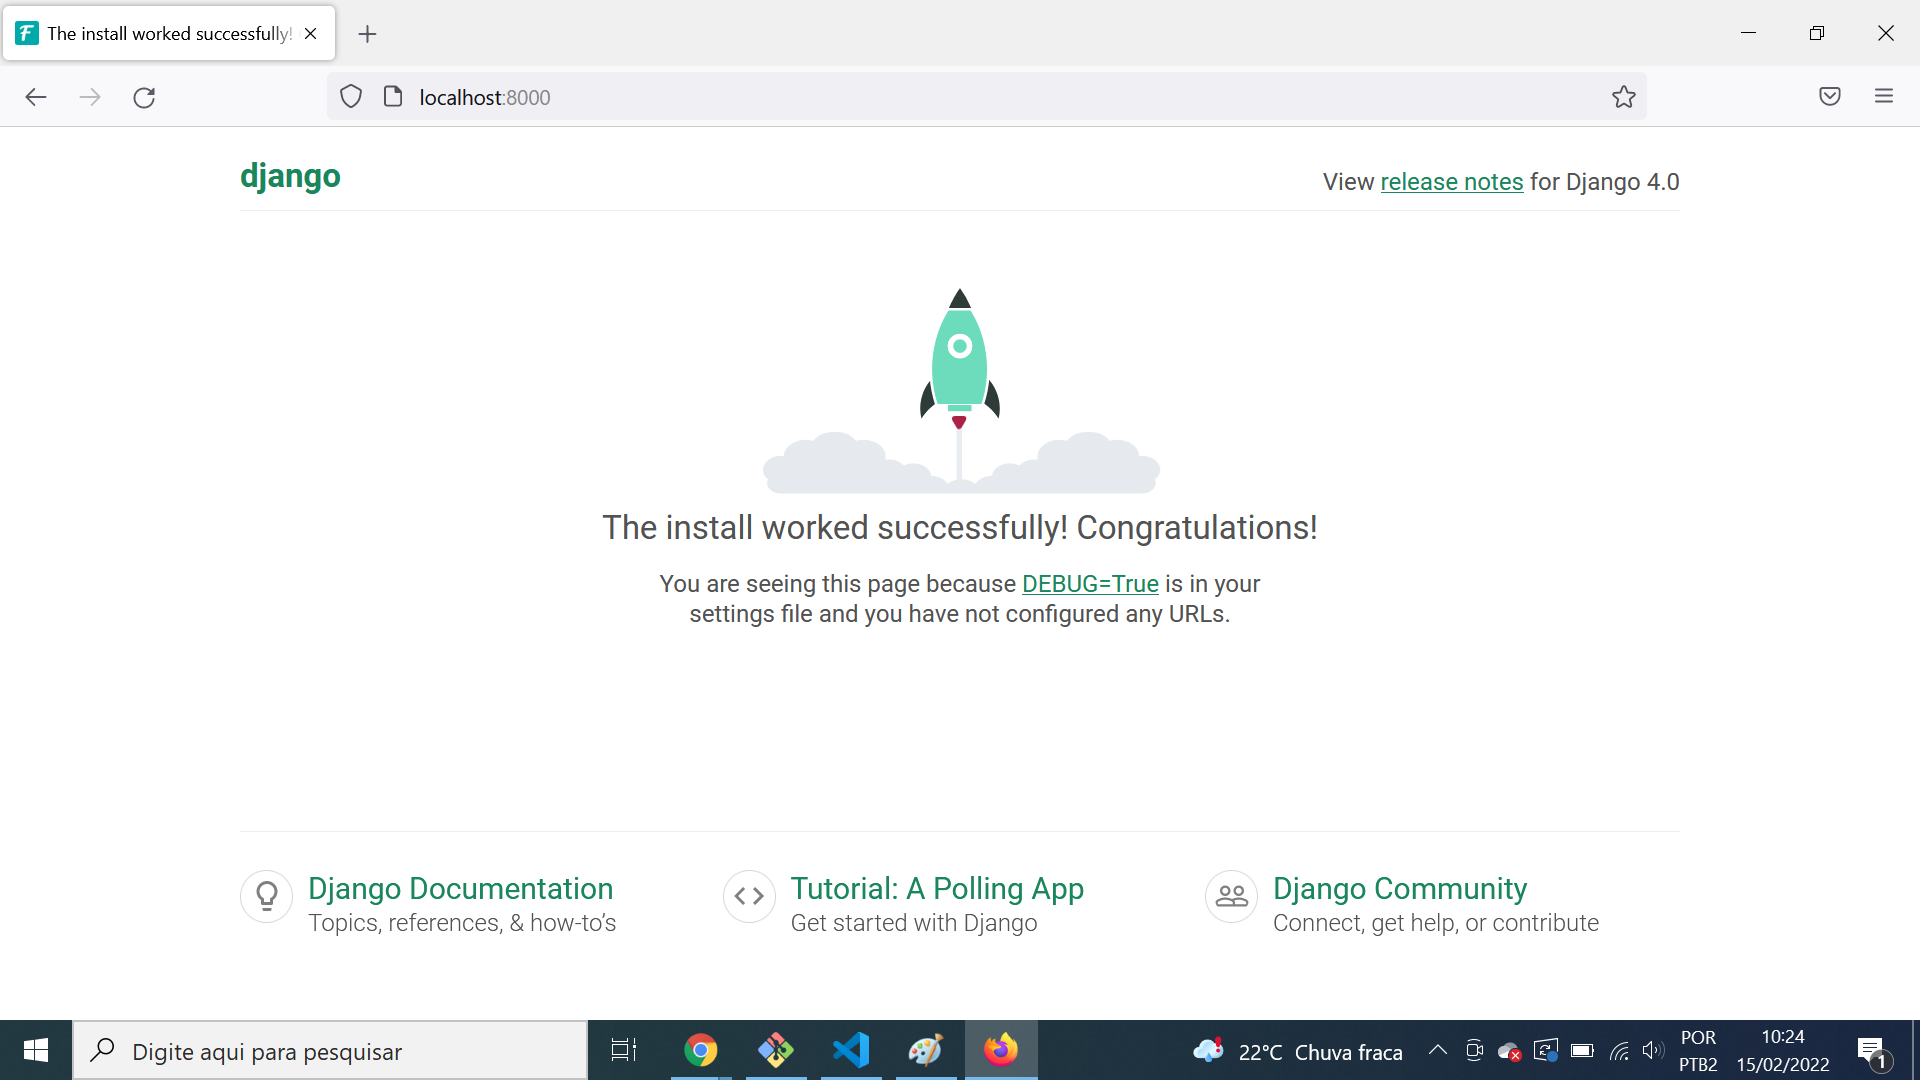Open the release notes link
The image size is (1920, 1080).
point(1451,182)
